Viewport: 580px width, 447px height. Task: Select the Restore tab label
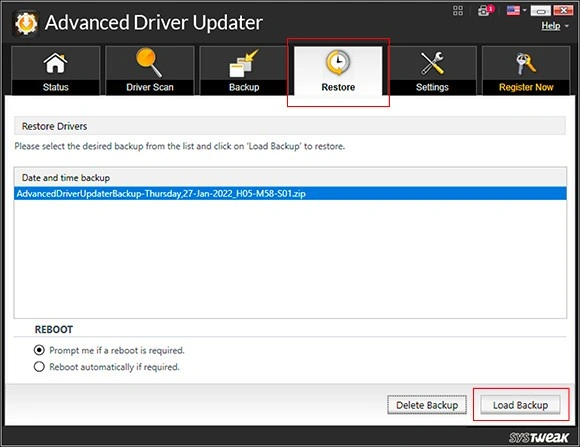coord(338,87)
